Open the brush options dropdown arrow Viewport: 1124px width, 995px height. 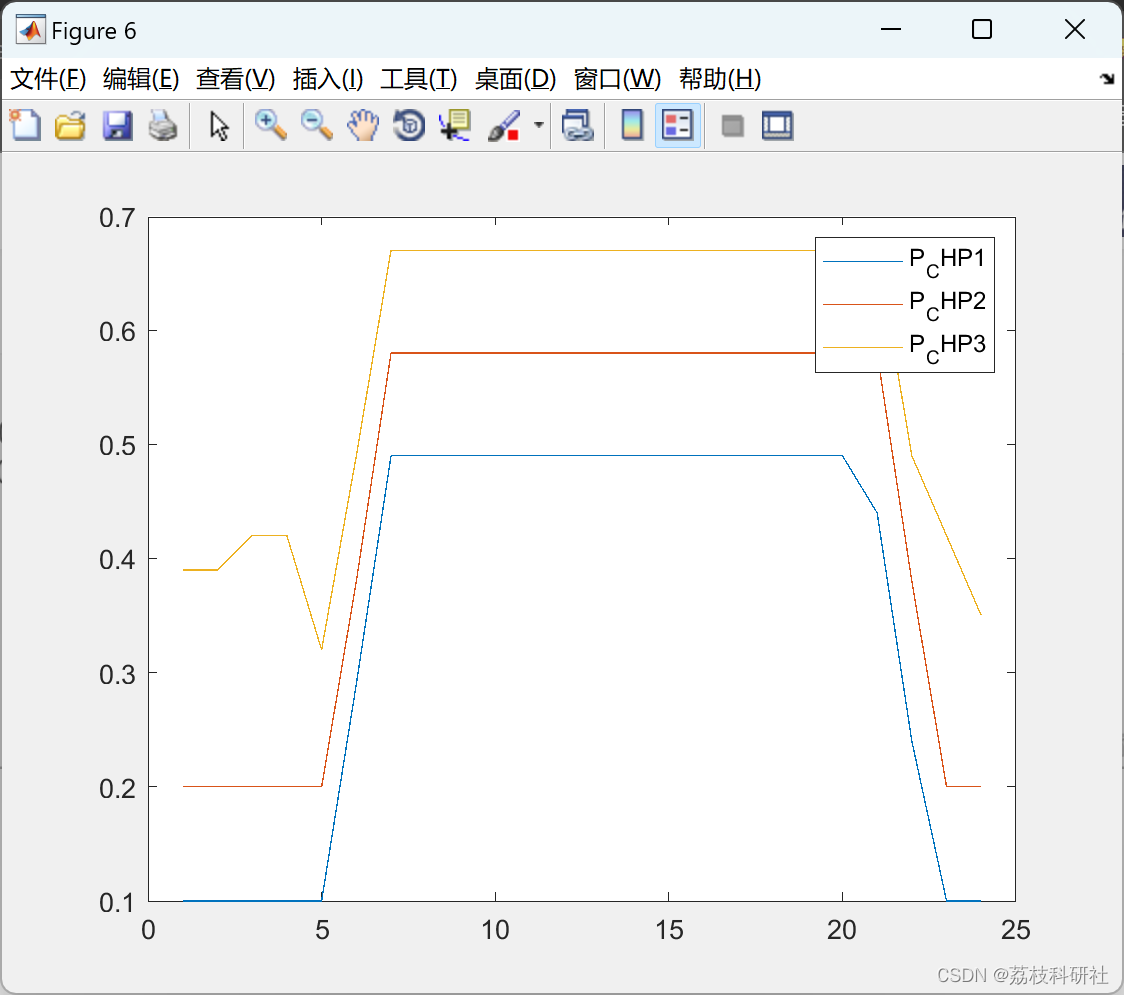tap(537, 125)
